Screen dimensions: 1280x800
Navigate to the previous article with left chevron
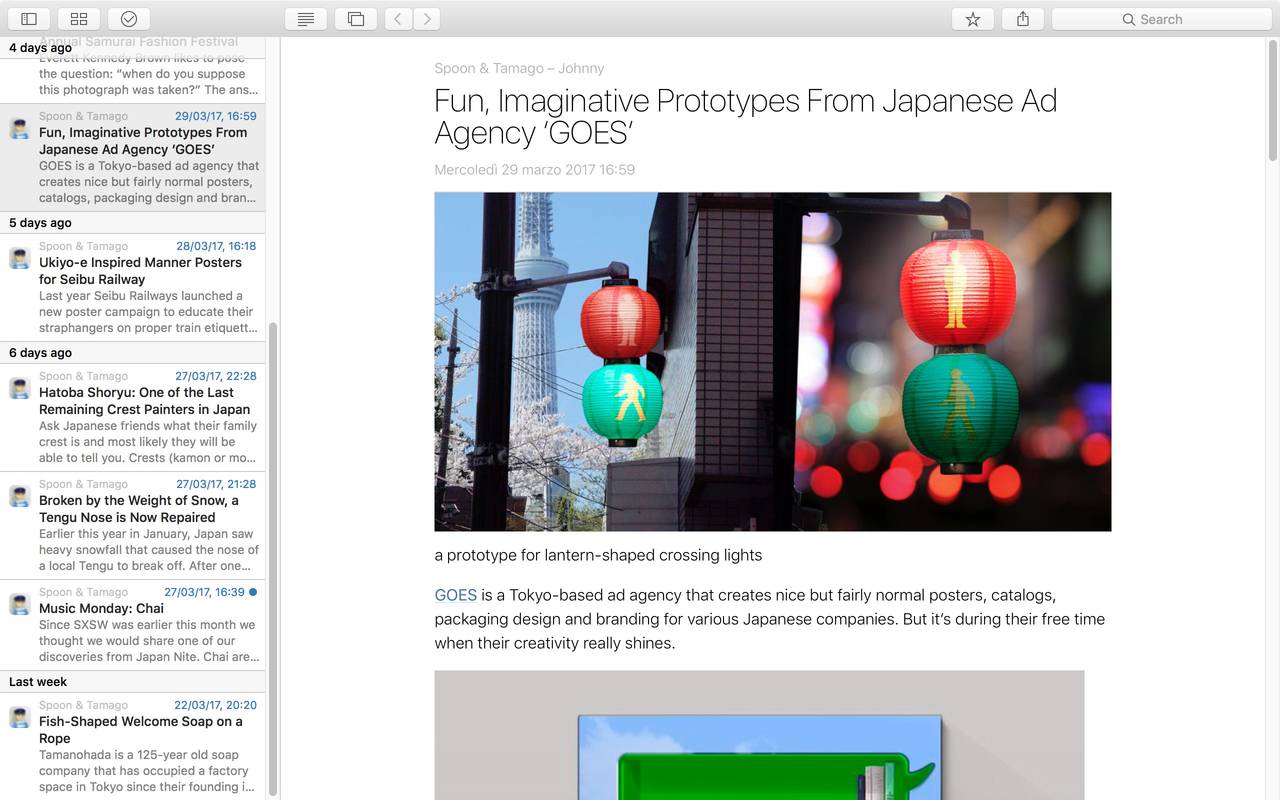tap(398, 18)
